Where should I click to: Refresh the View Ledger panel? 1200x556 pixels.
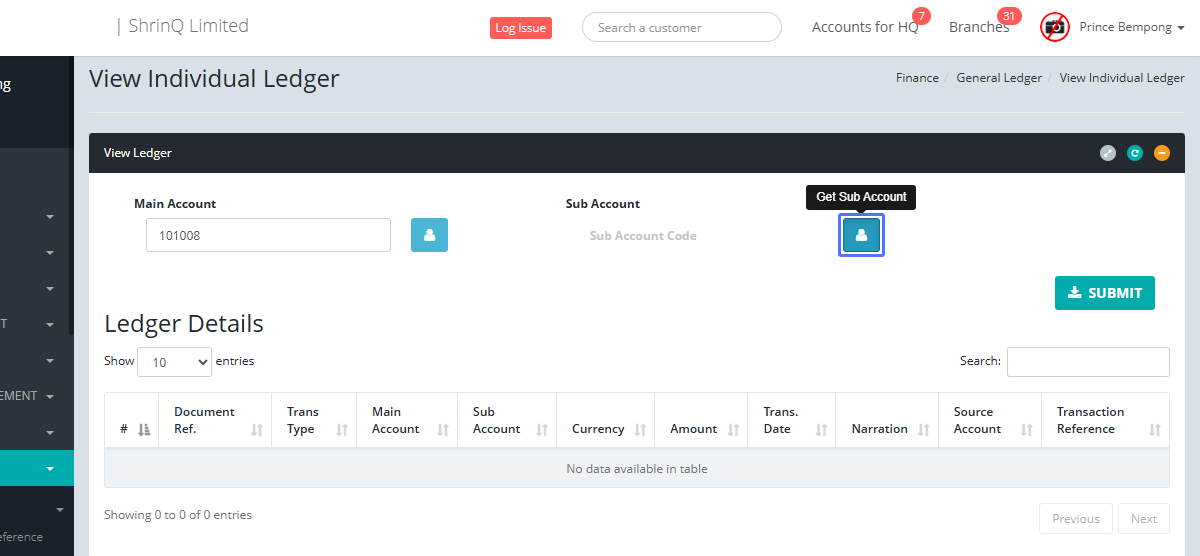click(1135, 153)
